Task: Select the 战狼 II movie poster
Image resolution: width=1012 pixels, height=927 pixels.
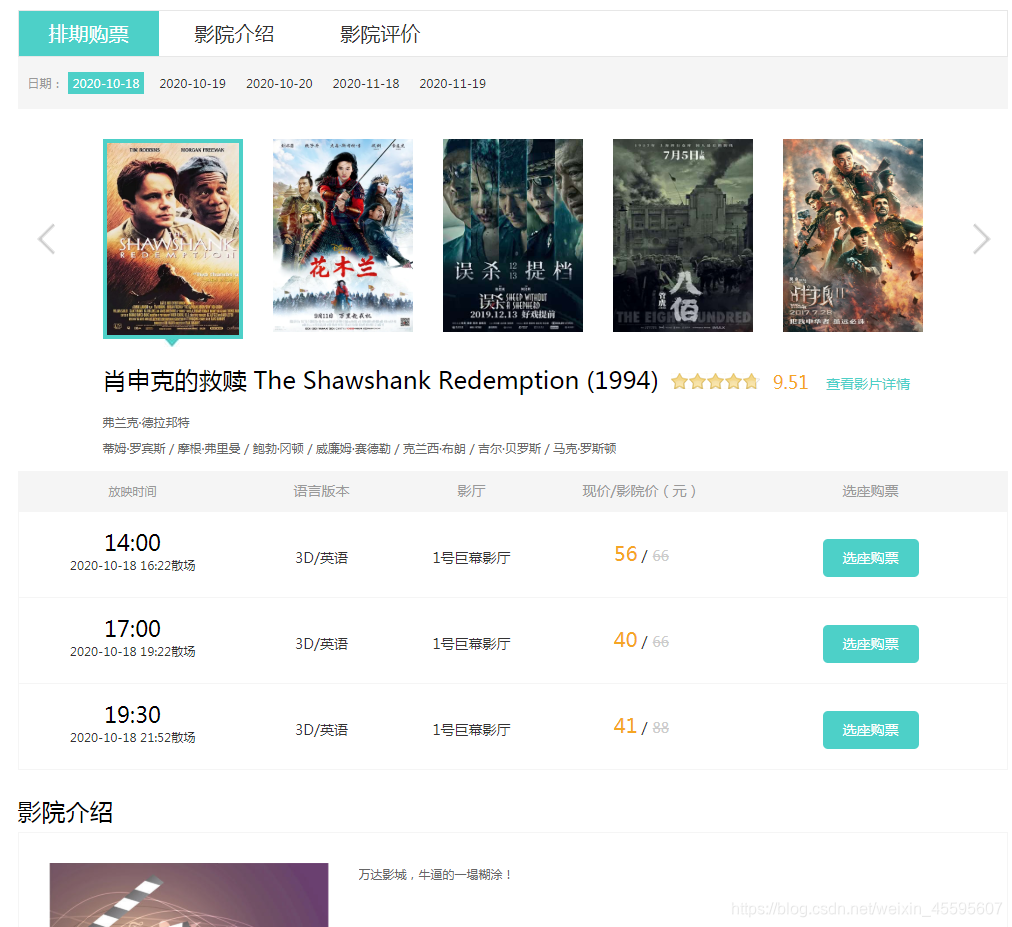Action: point(853,236)
